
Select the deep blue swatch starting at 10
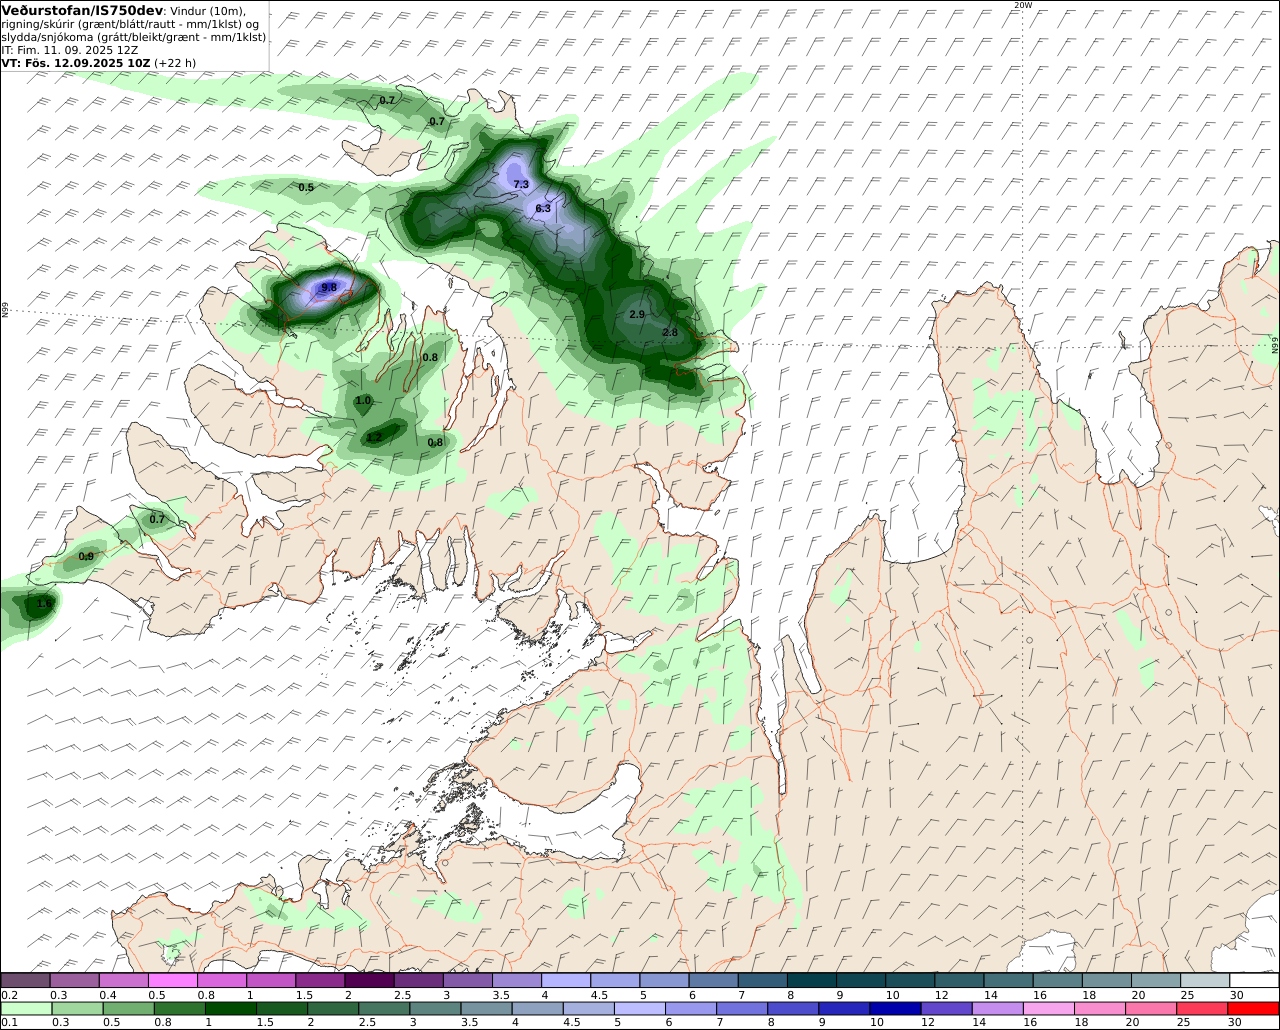coord(895,1009)
